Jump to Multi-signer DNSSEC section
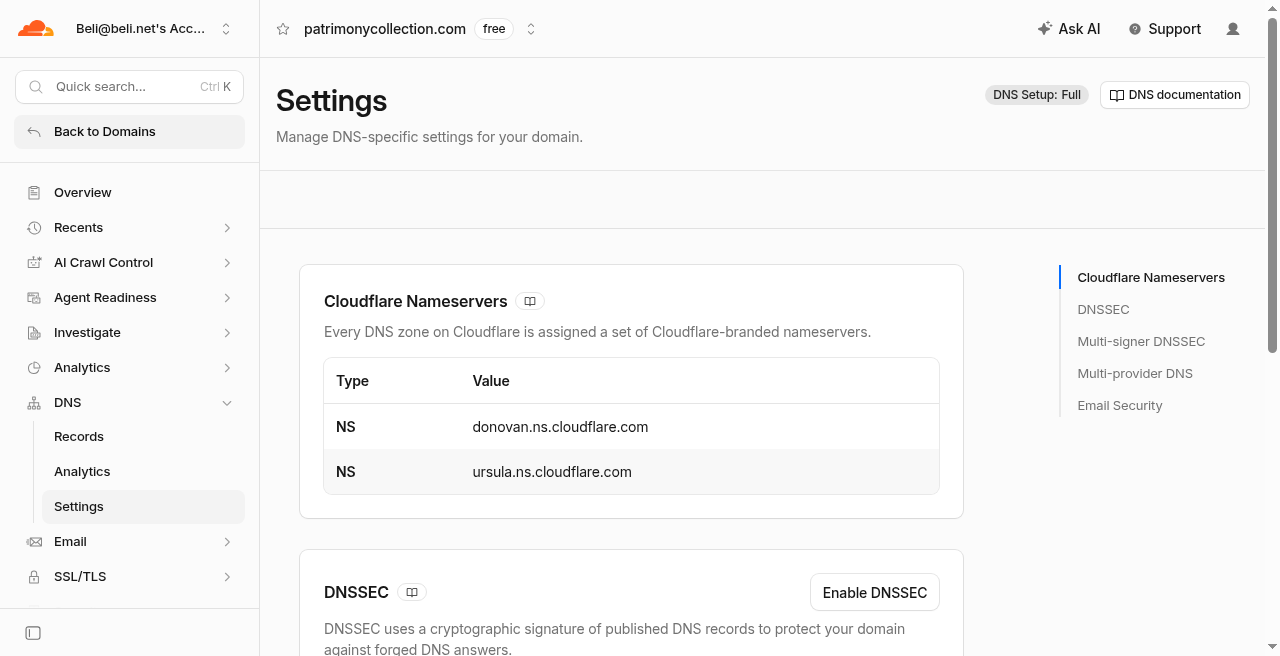This screenshot has width=1280, height=656. tap(1141, 342)
